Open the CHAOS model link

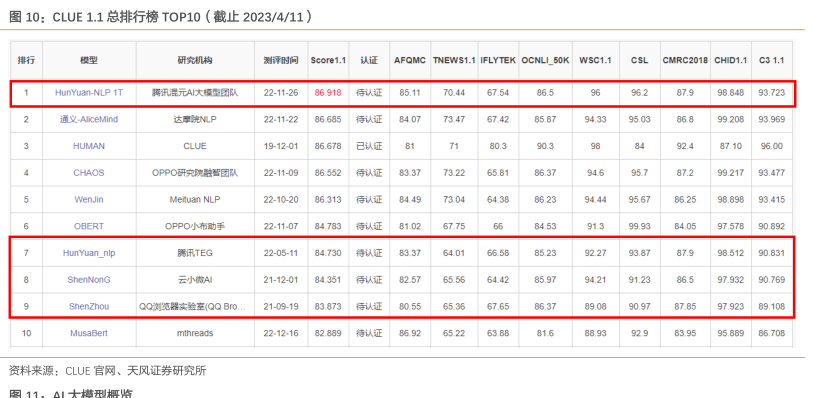click(x=89, y=173)
